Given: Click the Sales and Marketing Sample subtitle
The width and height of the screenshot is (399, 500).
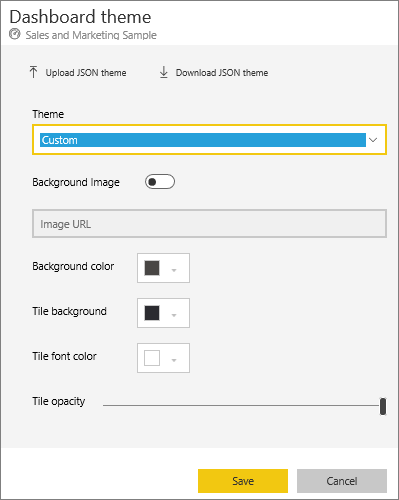Looking at the screenshot, I should (91, 35).
